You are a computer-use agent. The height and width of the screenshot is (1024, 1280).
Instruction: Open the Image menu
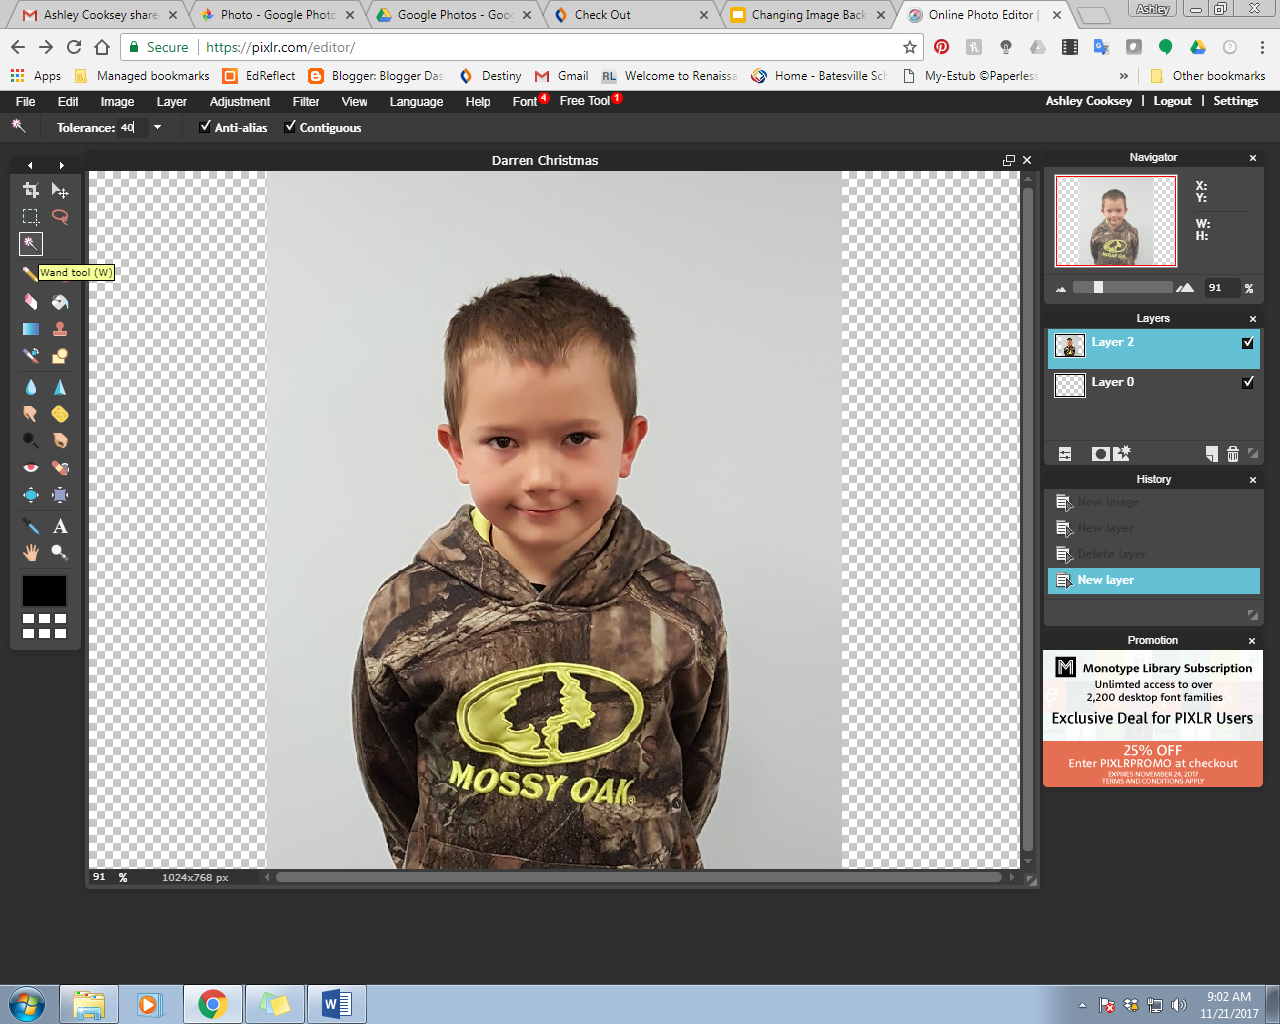tap(117, 101)
